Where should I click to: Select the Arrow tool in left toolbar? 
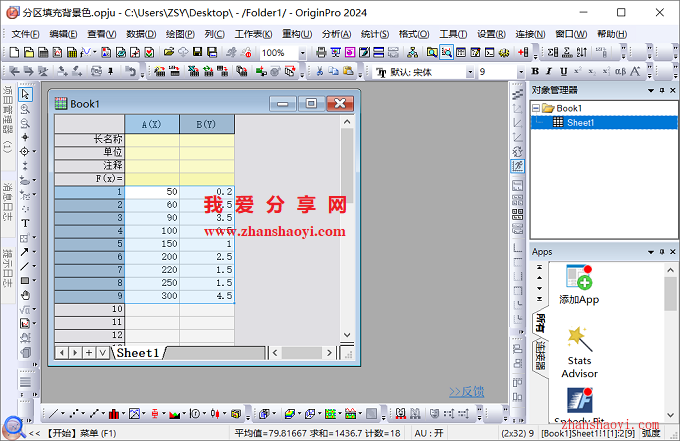(x=25, y=252)
